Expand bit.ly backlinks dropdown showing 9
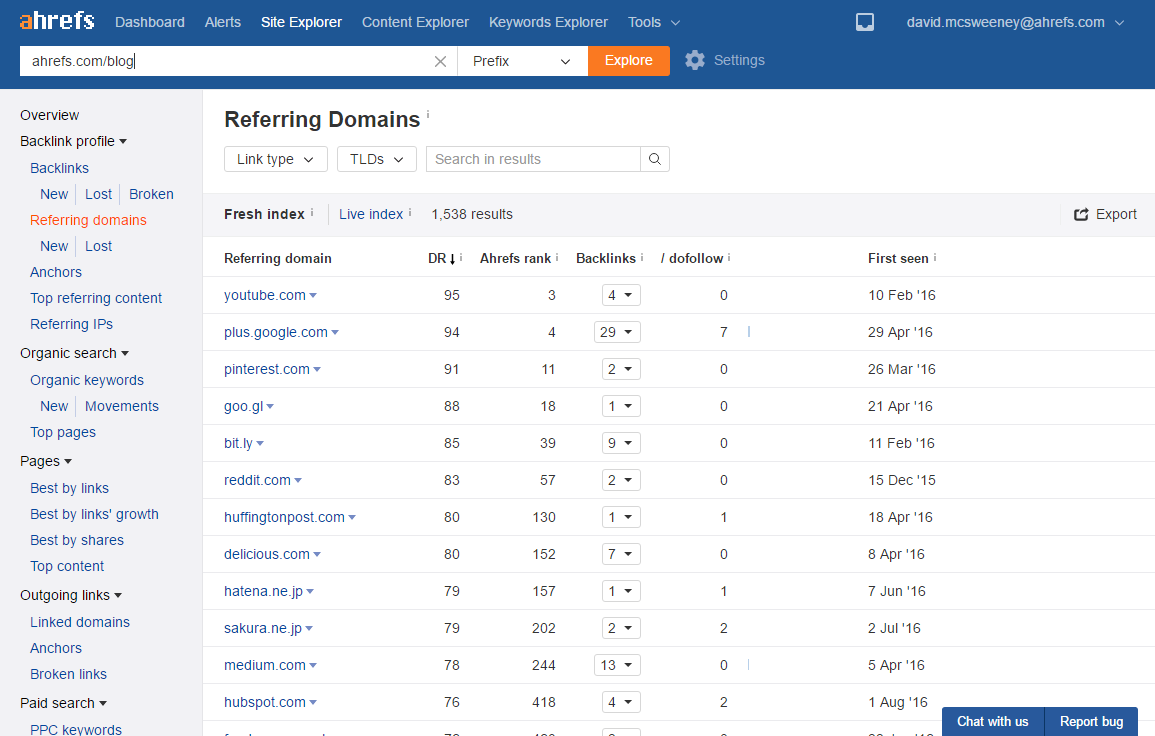 pyautogui.click(x=621, y=444)
